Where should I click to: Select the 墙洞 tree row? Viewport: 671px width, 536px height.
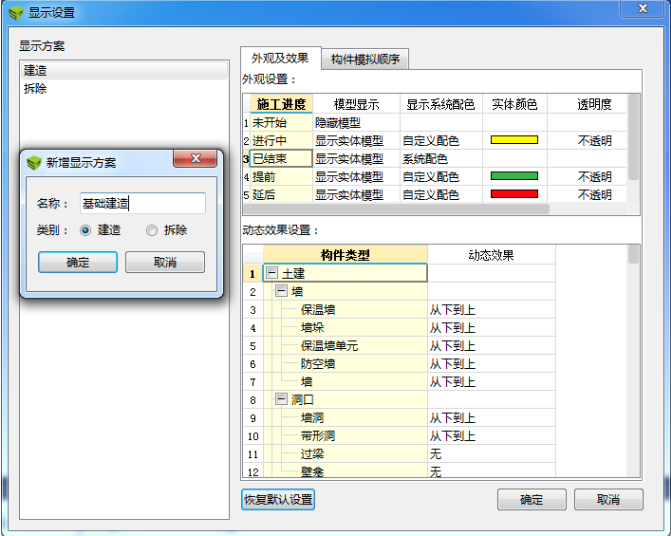(x=345, y=418)
